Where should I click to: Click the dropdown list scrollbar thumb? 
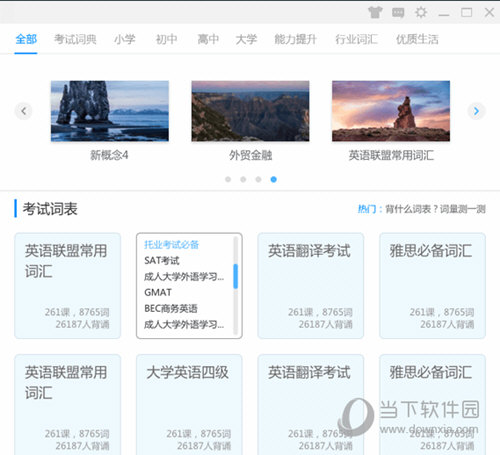[236, 276]
